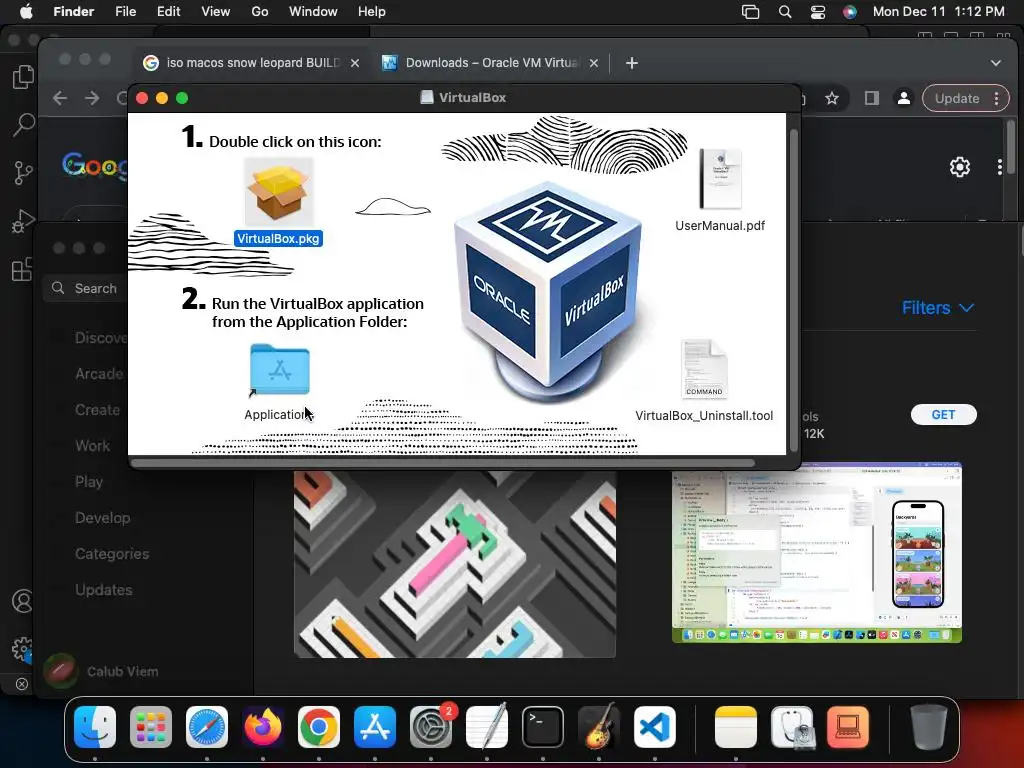Viewport: 1024px width, 768px height.
Task: Switch to Google Chrome in Dock
Action: (x=319, y=727)
